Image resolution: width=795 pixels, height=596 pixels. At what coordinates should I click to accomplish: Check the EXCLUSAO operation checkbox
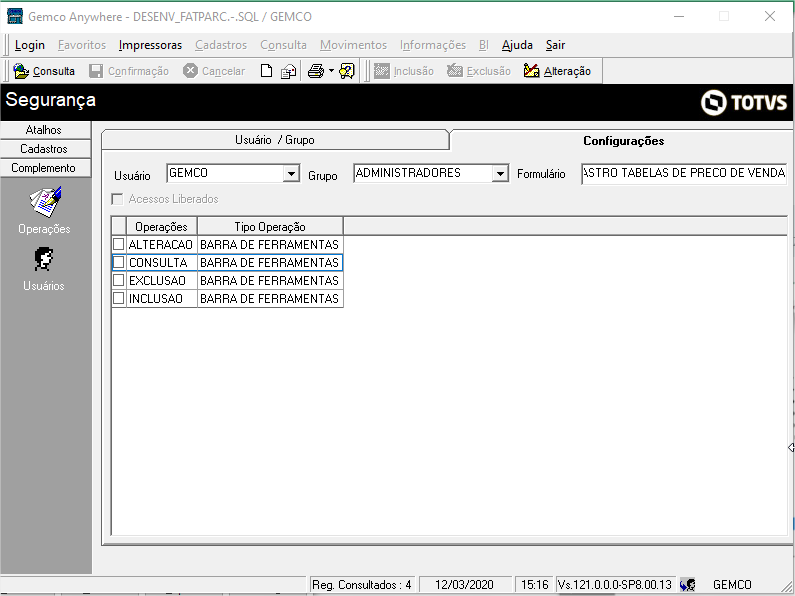(x=119, y=280)
